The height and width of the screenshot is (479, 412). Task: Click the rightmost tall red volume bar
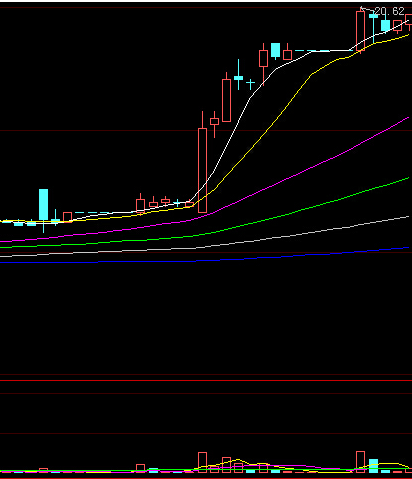coord(360,462)
